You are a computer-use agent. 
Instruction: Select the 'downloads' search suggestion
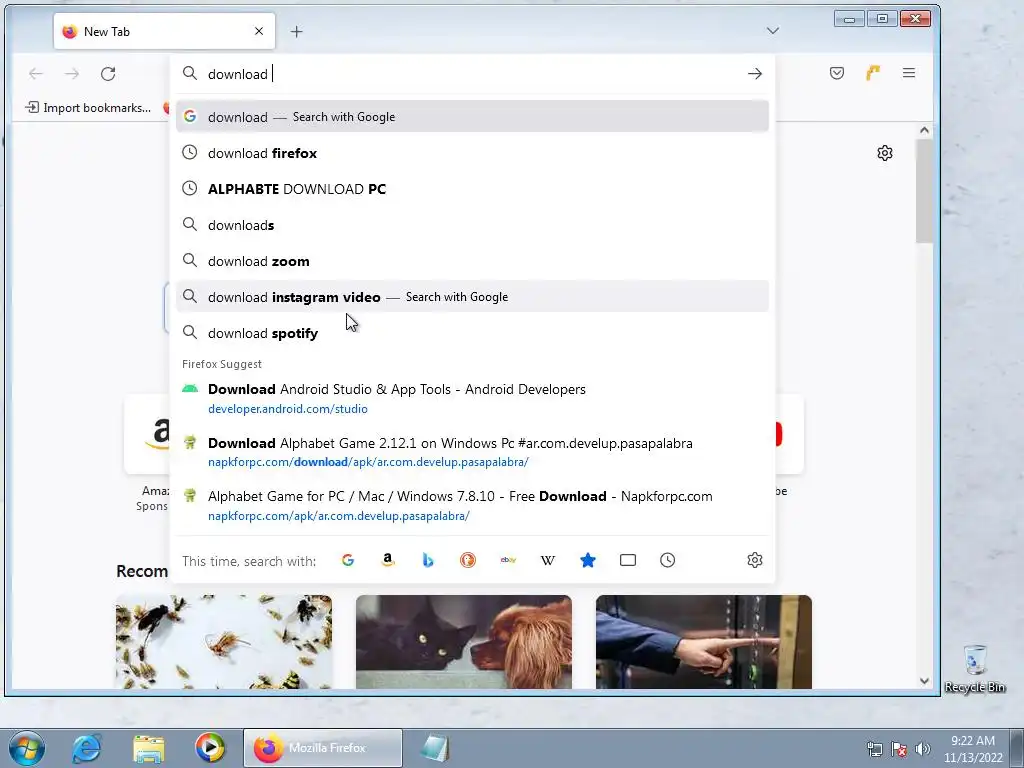(472, 225)
